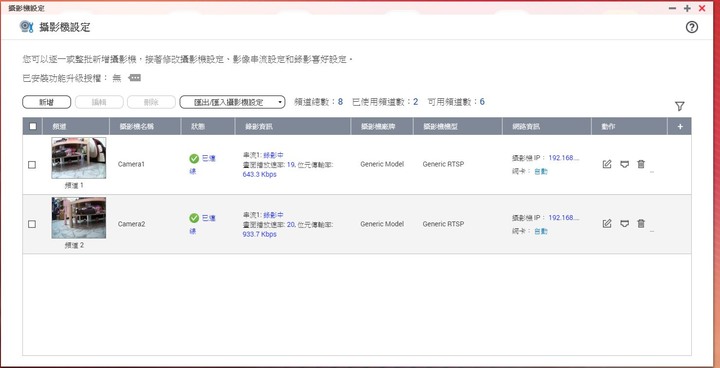Toggle select-all checkbox in table header
The image size is (720, 368).
click(33, 126)
